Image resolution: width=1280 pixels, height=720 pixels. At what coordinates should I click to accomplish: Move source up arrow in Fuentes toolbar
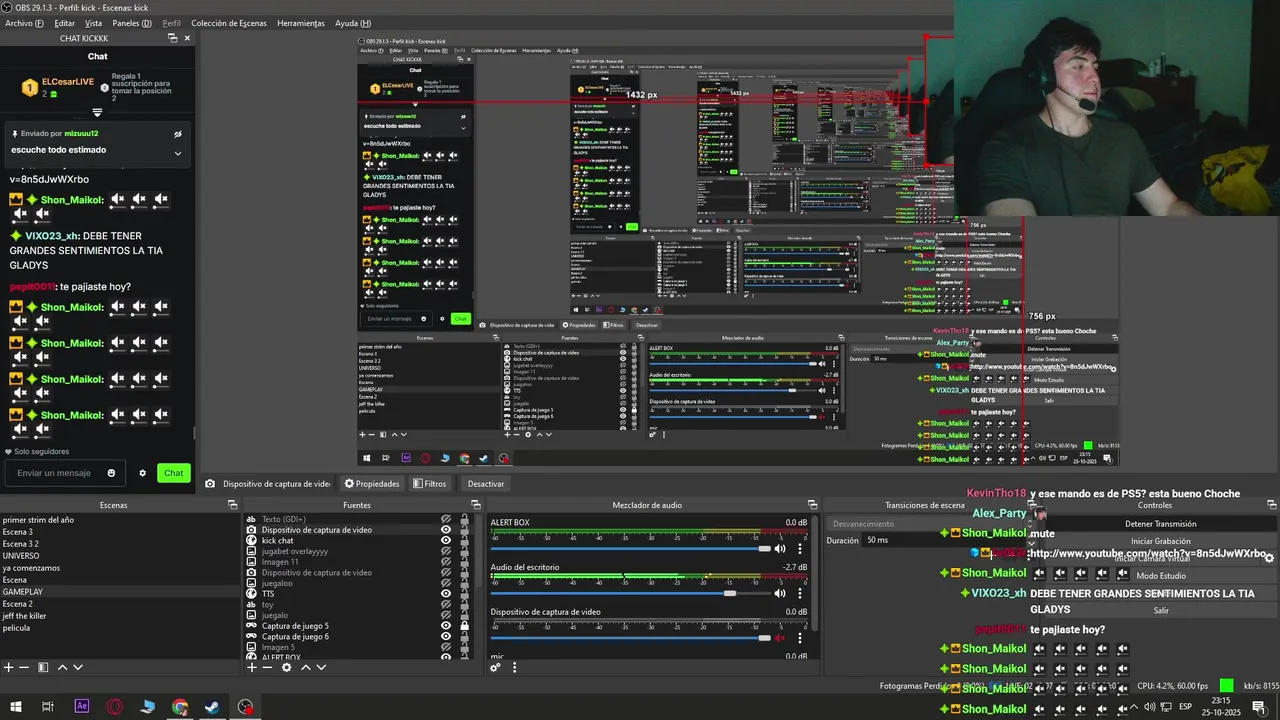[x=306, y=667]
